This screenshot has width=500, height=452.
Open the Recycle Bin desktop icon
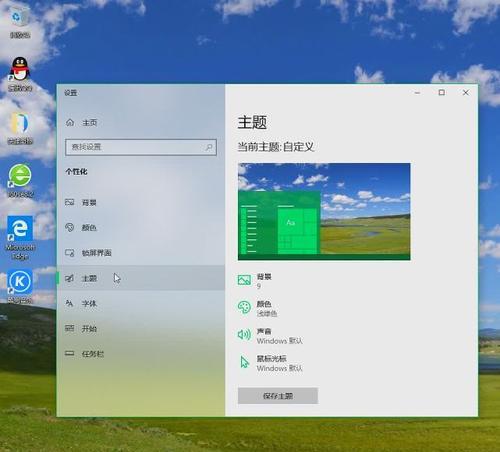[19, 22]
